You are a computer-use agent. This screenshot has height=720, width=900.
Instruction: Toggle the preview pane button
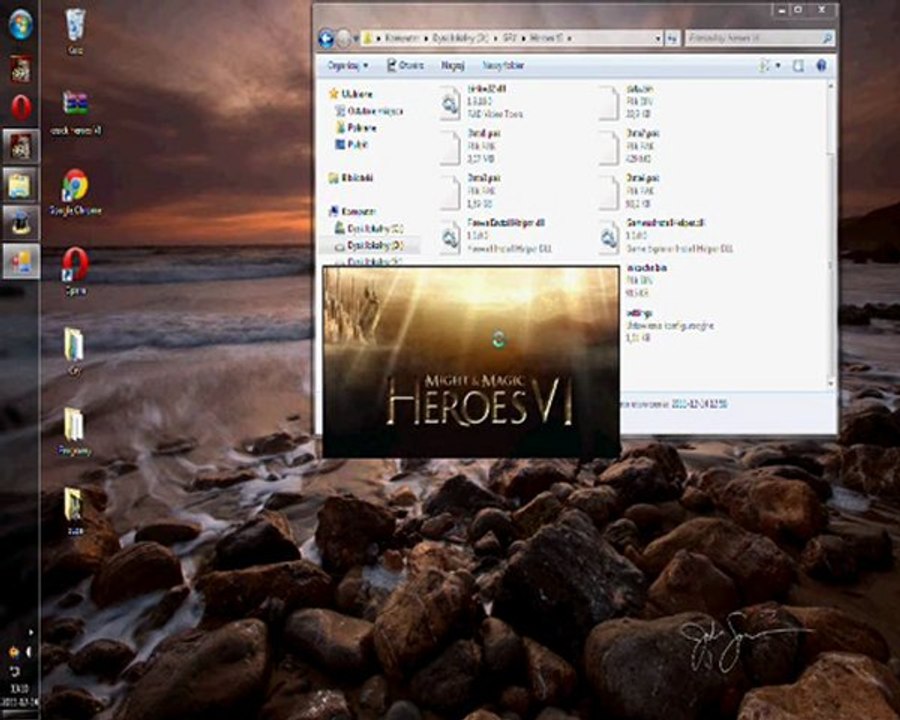[798, 65]
